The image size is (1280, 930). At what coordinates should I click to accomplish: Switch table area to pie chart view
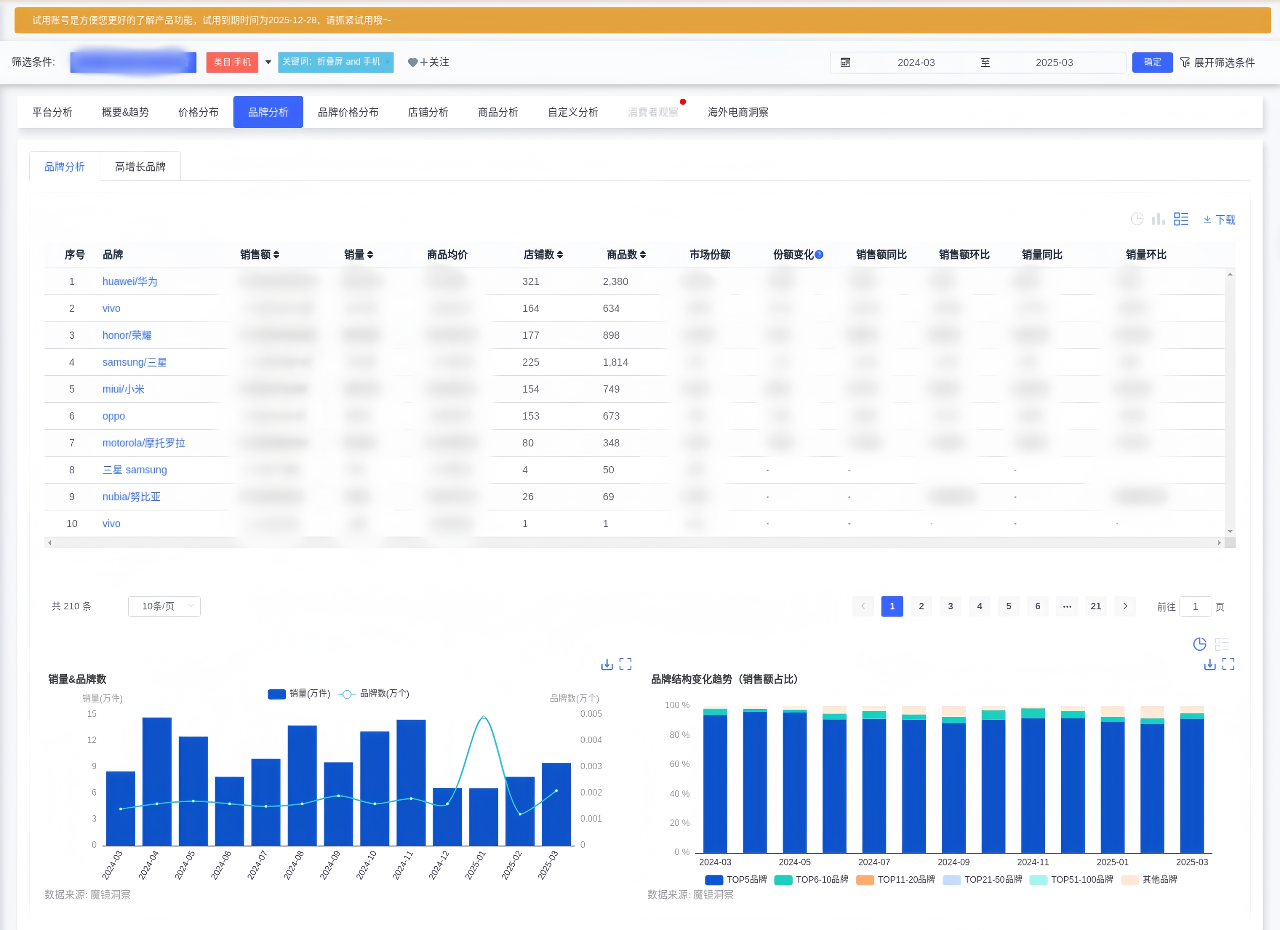pyautogui.click(x=1137, y=219)
